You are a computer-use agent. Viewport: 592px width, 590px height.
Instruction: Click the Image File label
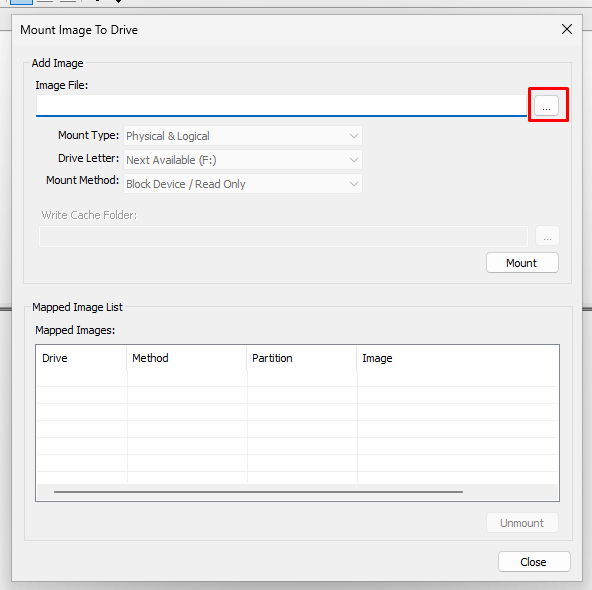[x=62, y=85]
